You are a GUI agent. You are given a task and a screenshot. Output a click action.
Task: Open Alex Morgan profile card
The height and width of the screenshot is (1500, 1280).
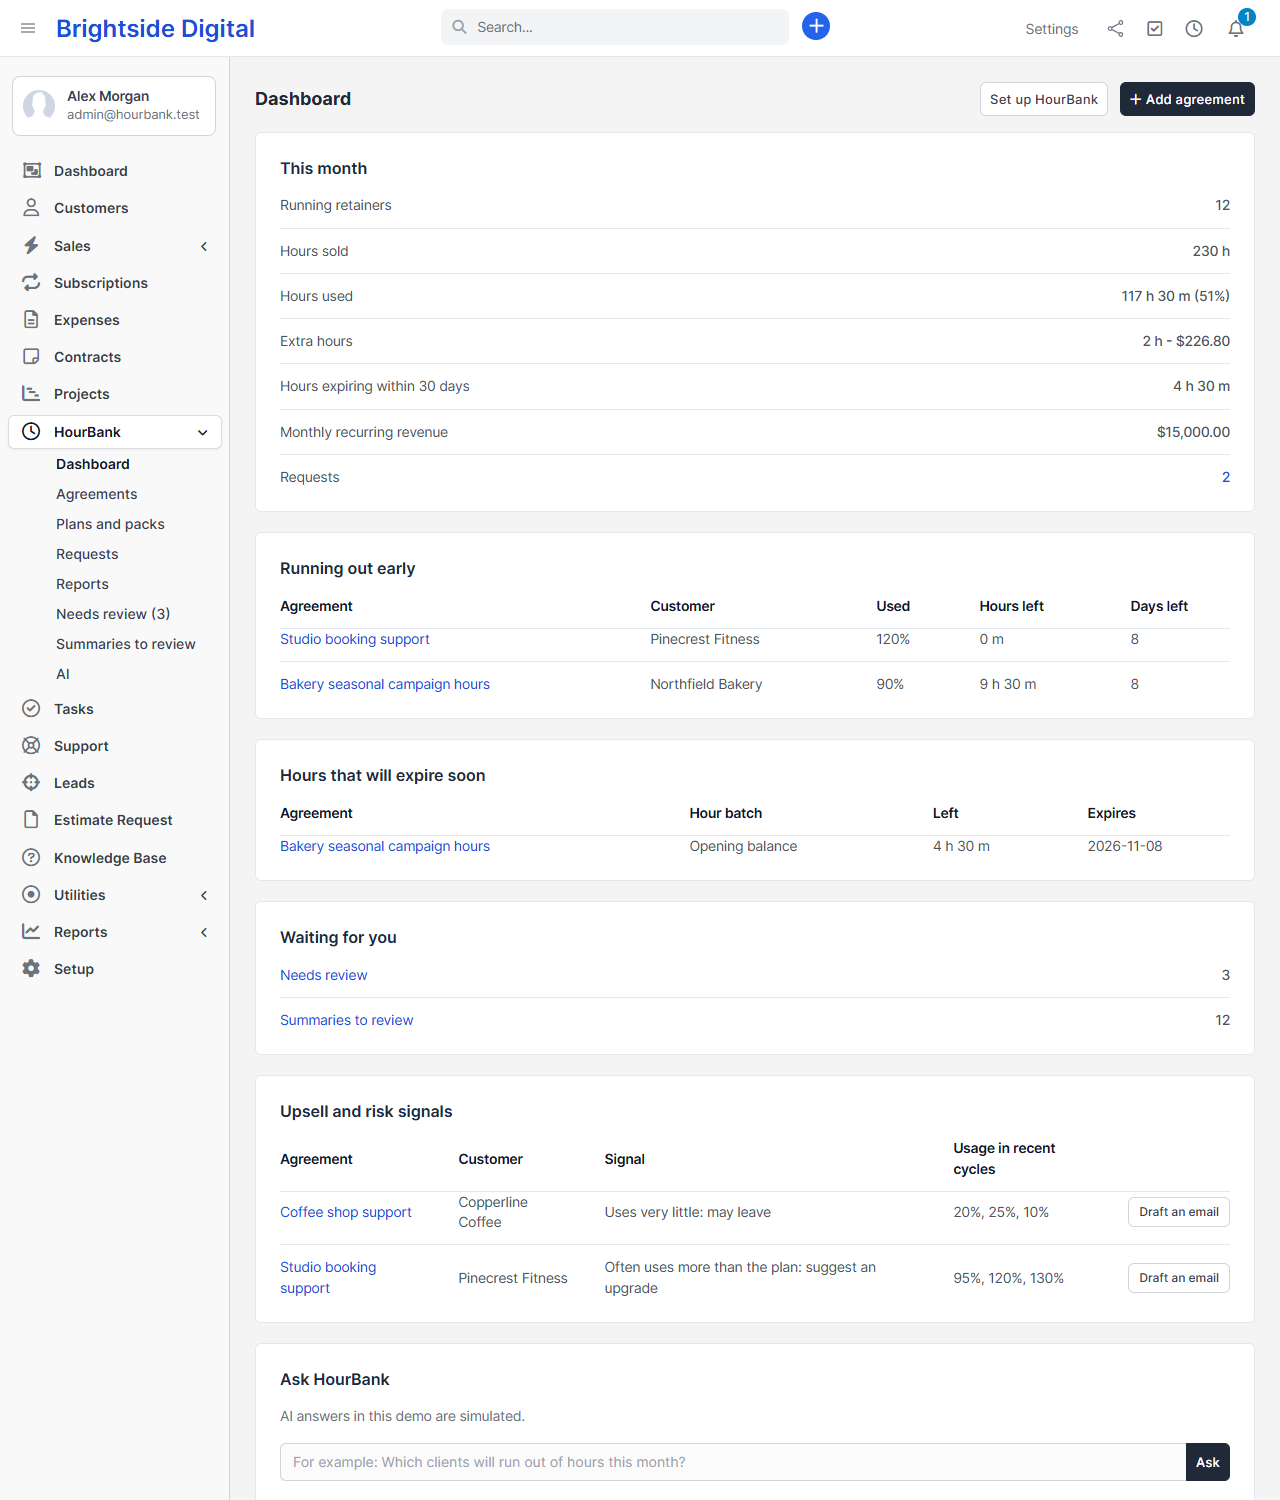click(x=114, y=106)
